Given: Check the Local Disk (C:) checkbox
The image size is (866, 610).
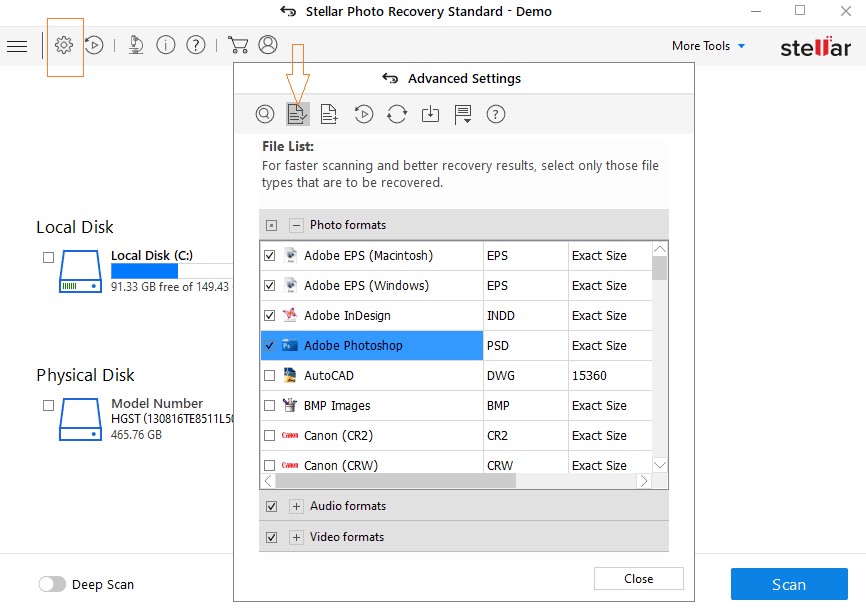Looking at the screenshot, I should coord(49,257).
